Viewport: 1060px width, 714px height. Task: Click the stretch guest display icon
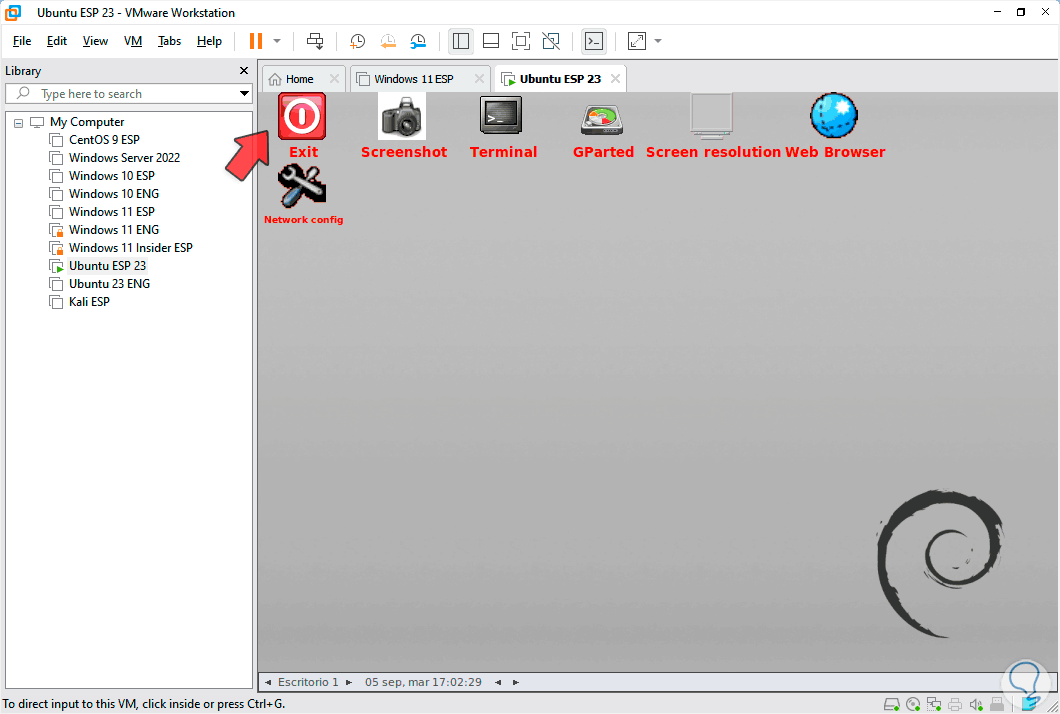point(637,41)
